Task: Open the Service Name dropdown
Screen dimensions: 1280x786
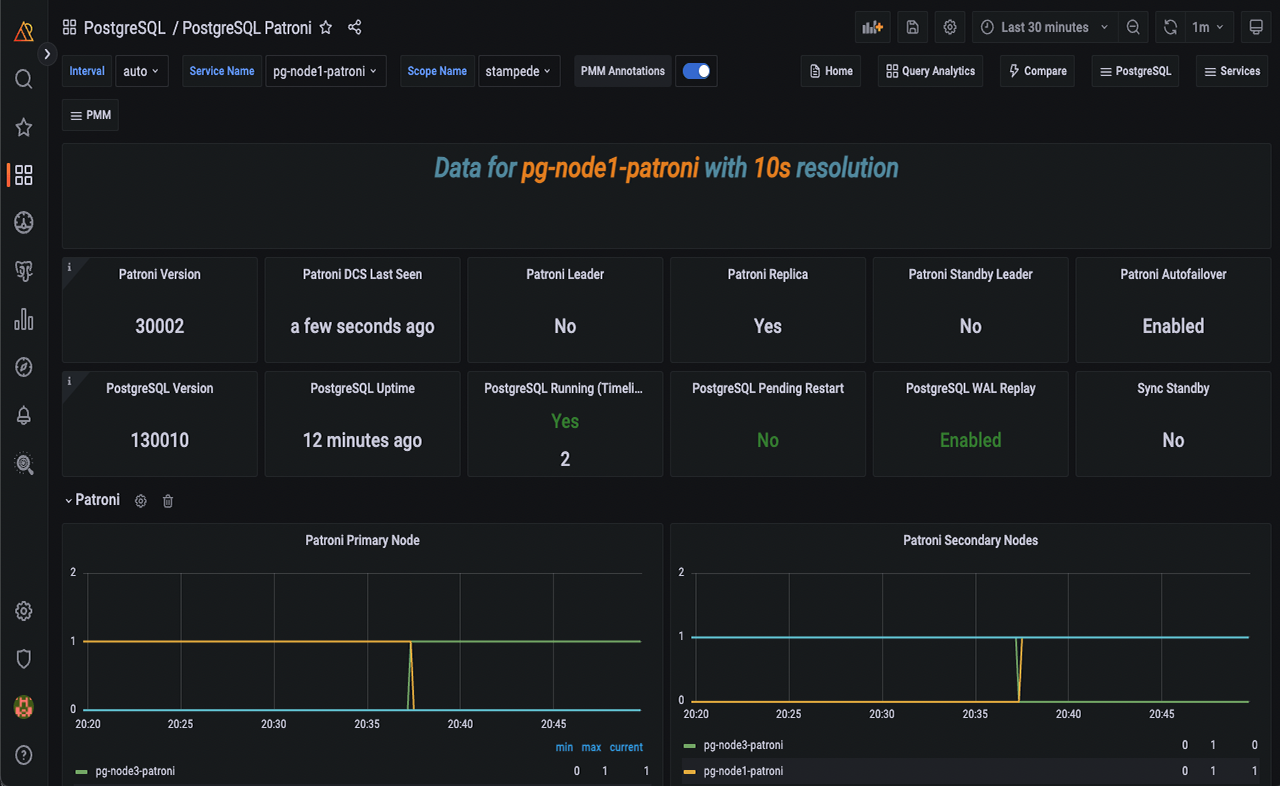Action: 325,71
